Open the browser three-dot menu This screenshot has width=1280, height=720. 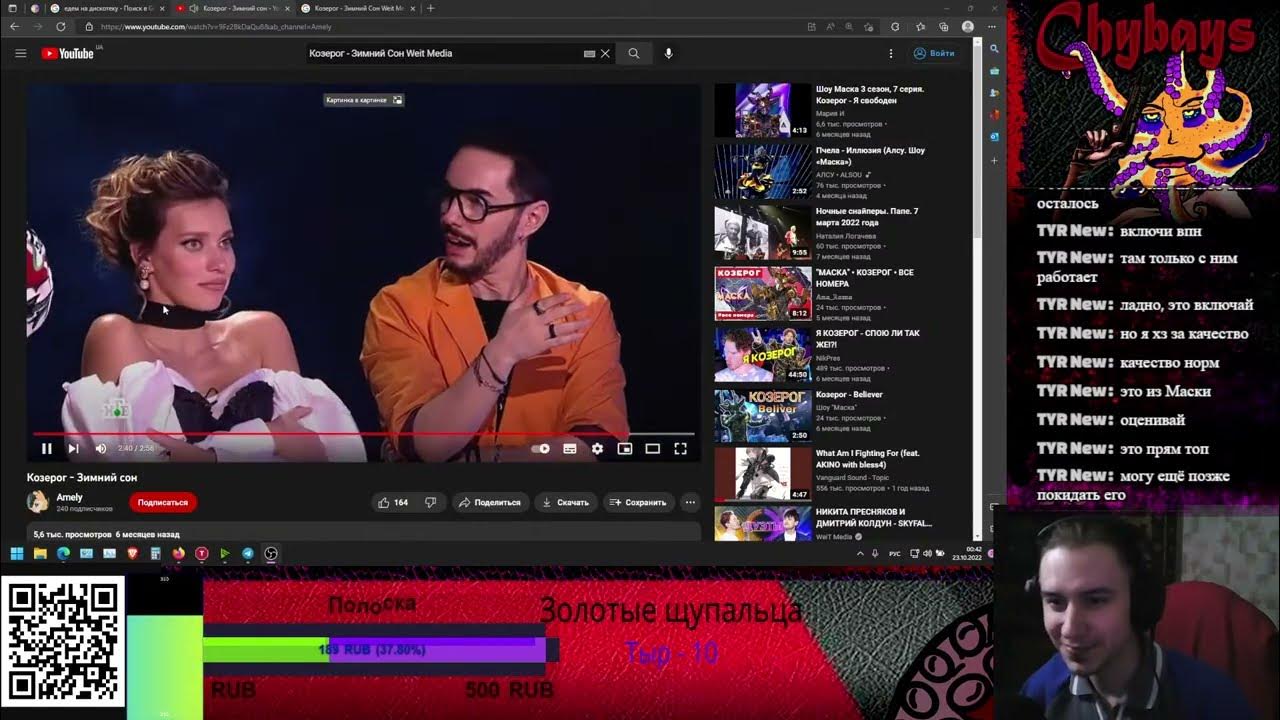pos(992,27)
